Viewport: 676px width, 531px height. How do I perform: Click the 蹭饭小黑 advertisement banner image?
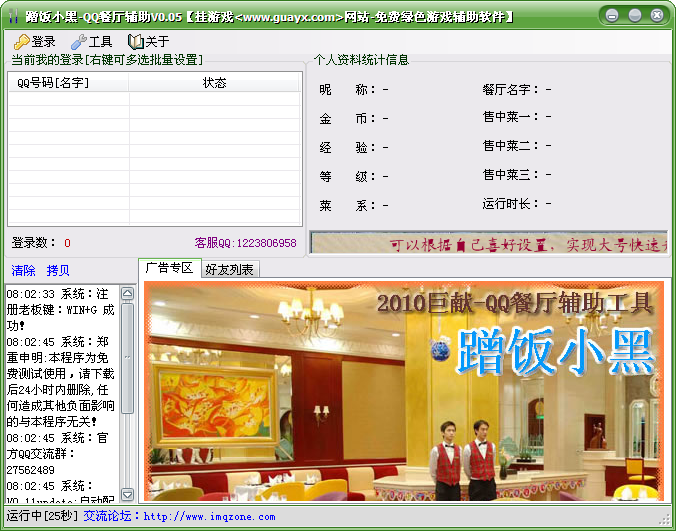[x=404, y=391]
